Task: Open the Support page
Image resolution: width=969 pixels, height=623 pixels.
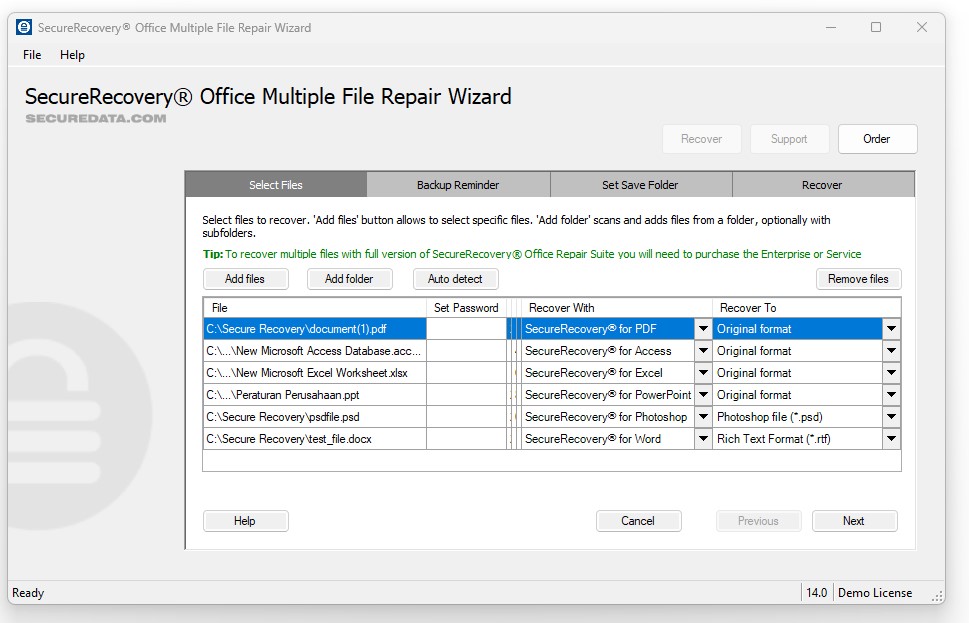Action: click(789, 139)
